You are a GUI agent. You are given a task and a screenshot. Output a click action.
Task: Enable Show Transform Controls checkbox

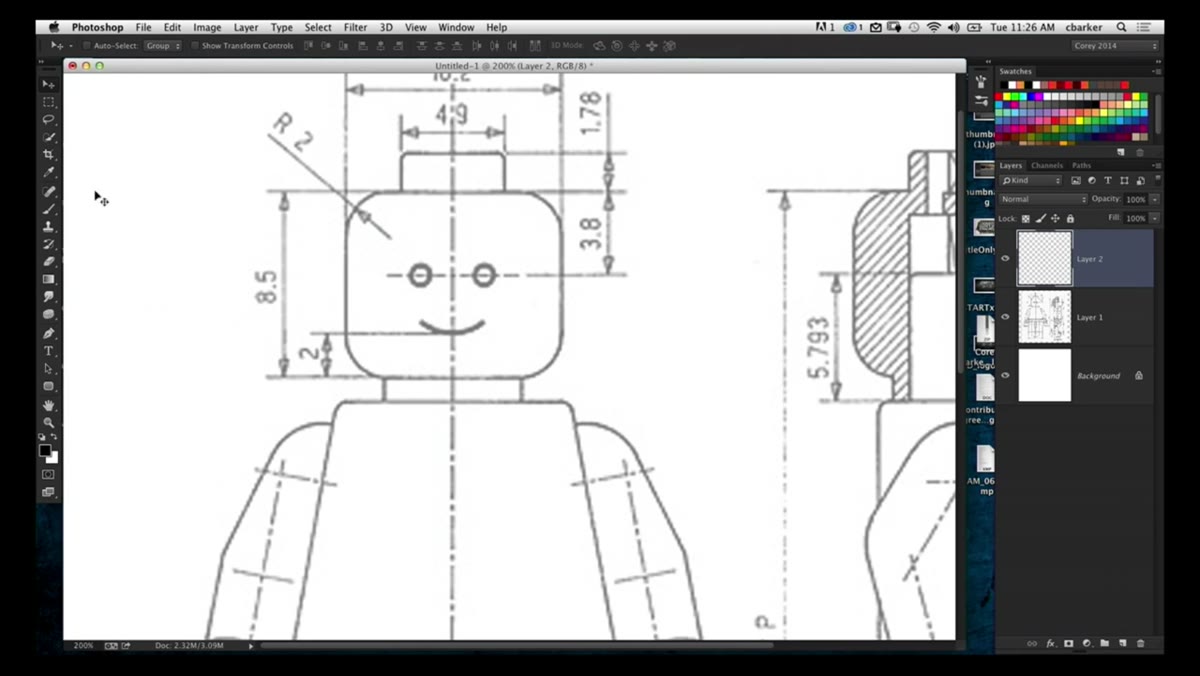(195, 46)
